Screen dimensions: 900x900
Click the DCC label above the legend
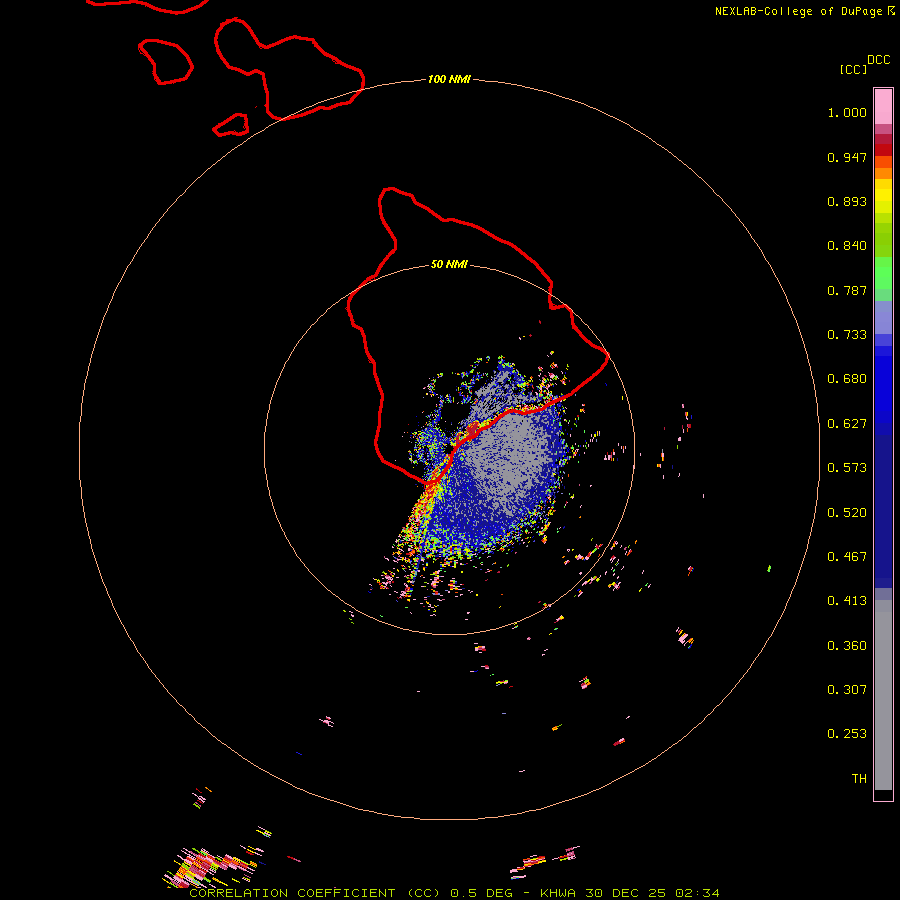(x=879, y=60)
